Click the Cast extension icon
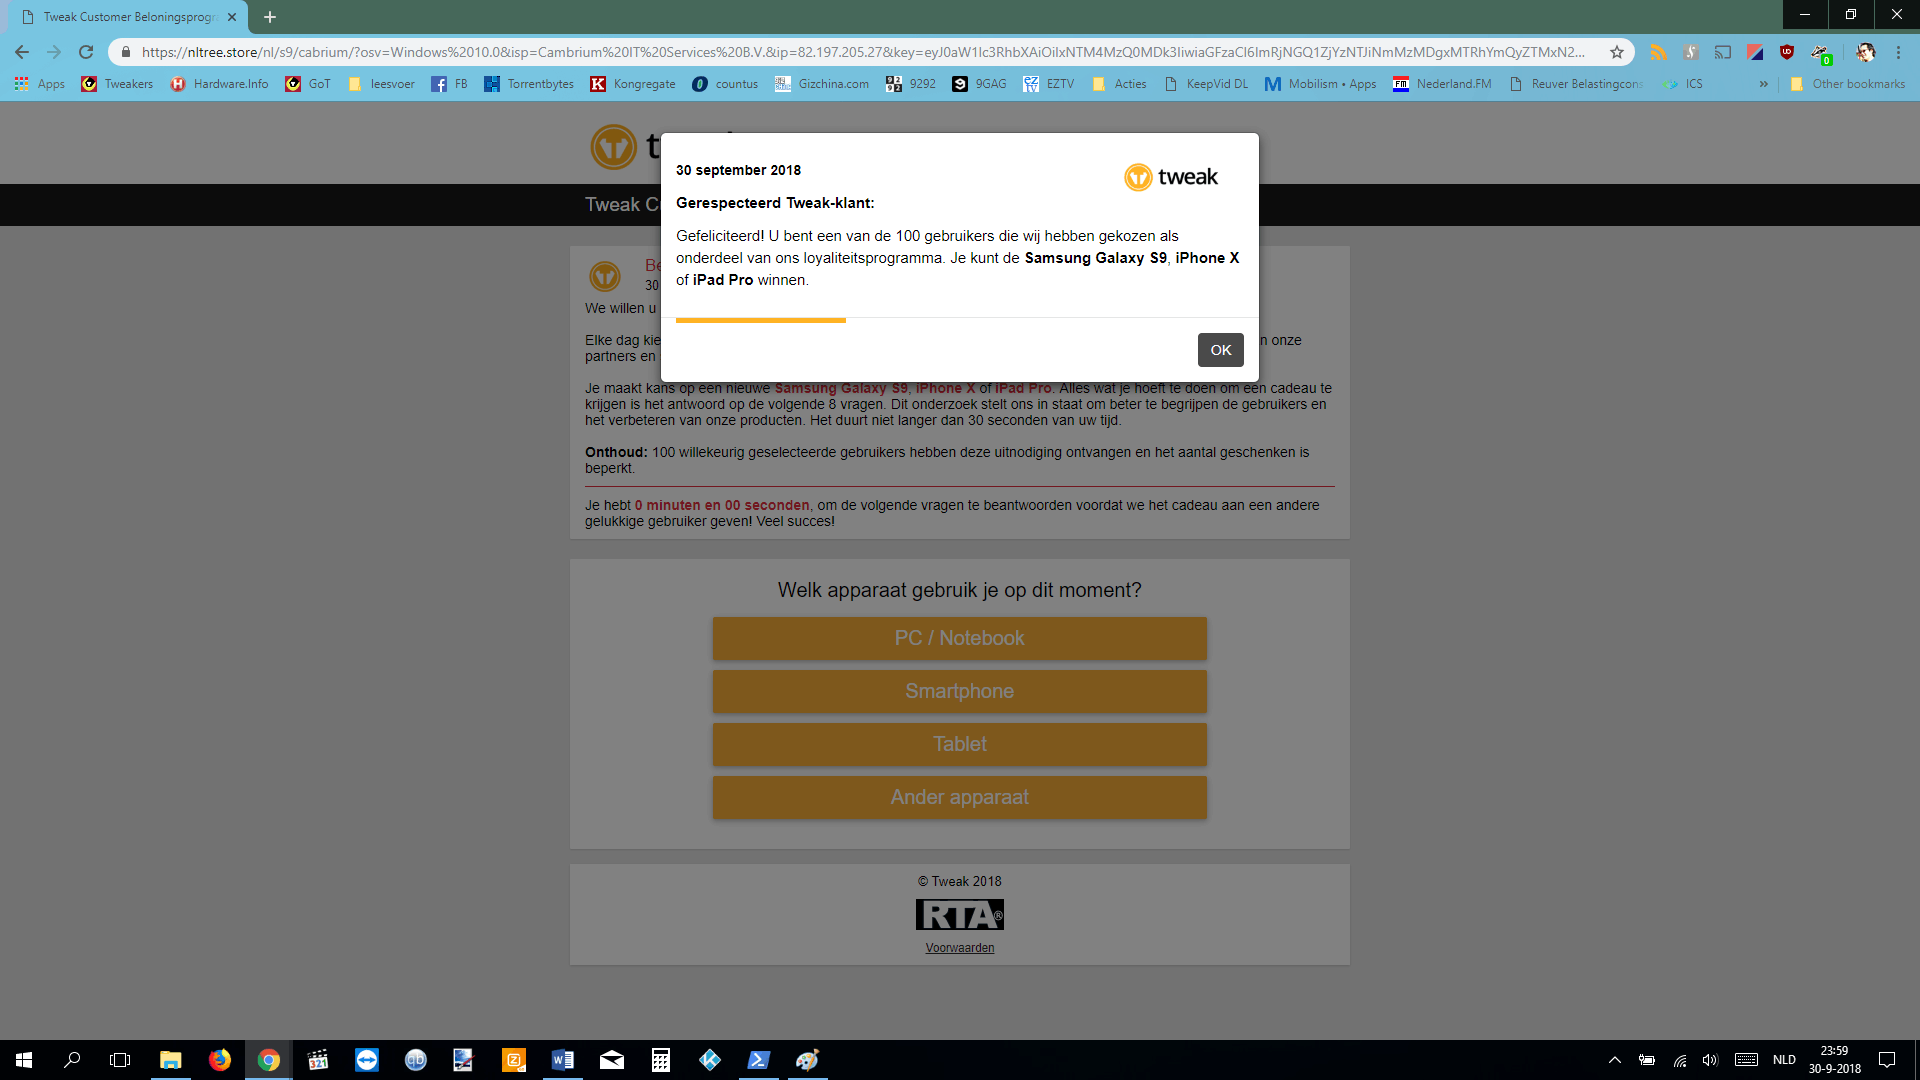Viewport: 1920px width, 1080px height. 1723,52
